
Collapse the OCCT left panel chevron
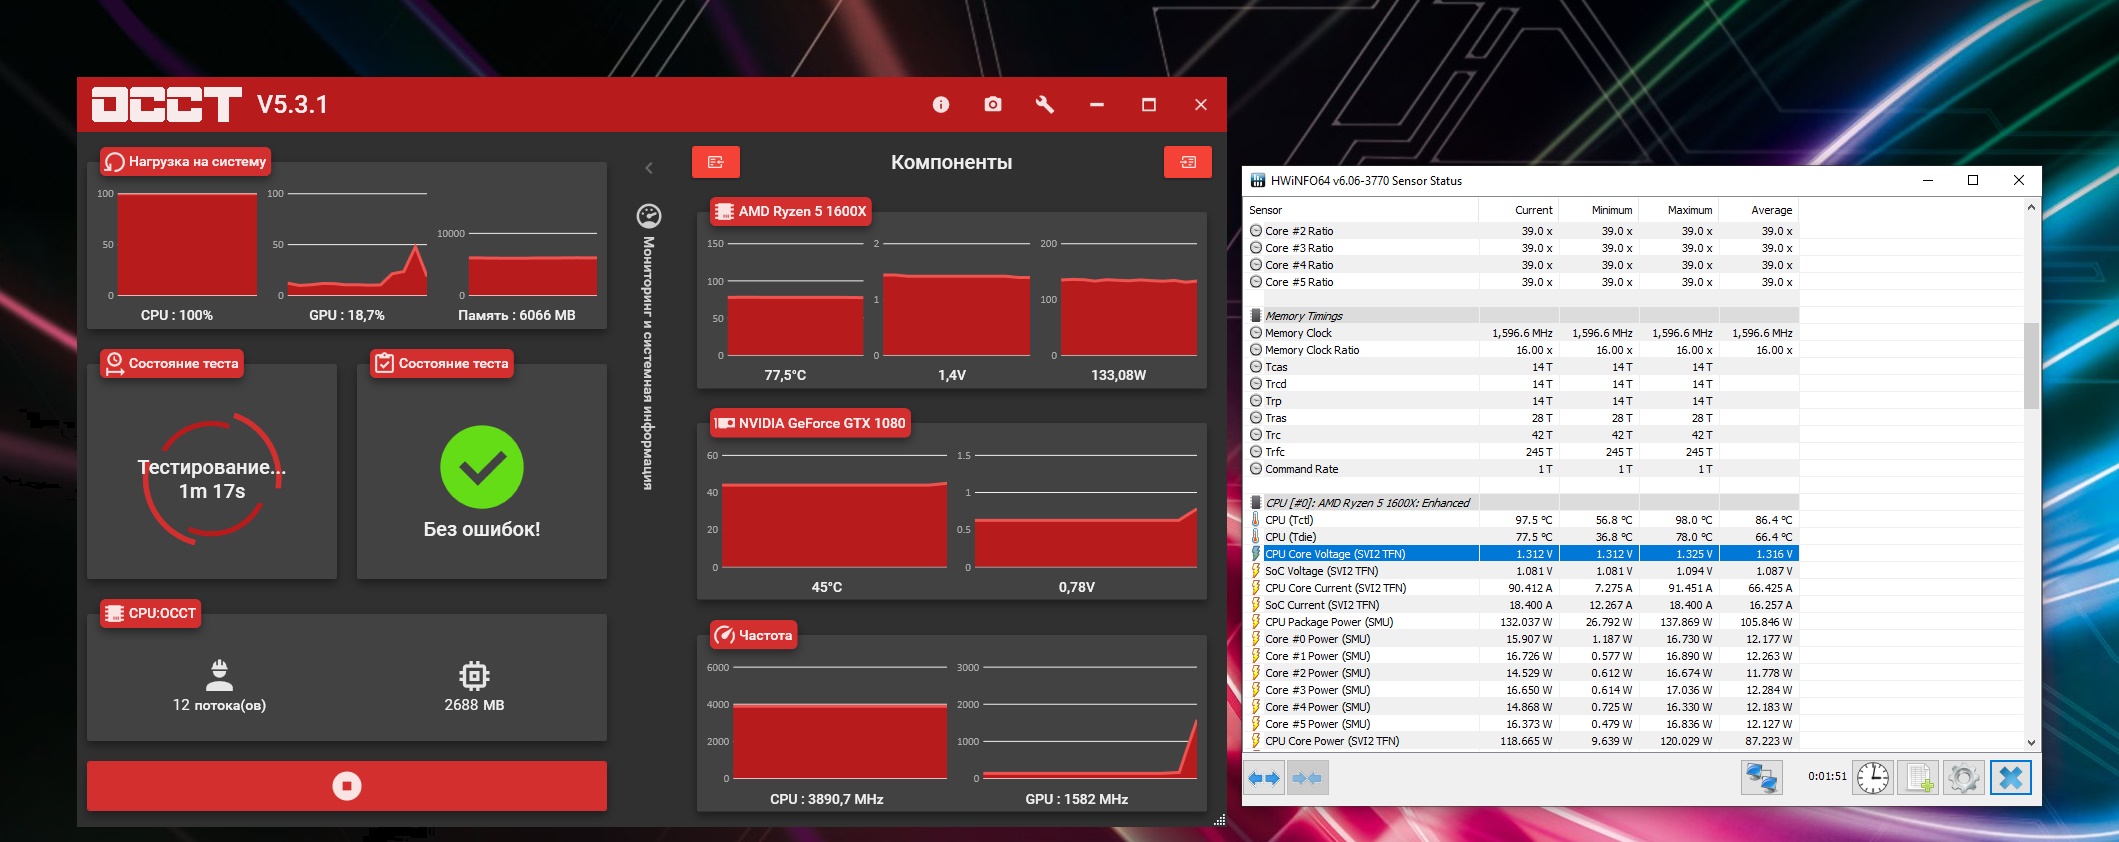pos(649,168)
